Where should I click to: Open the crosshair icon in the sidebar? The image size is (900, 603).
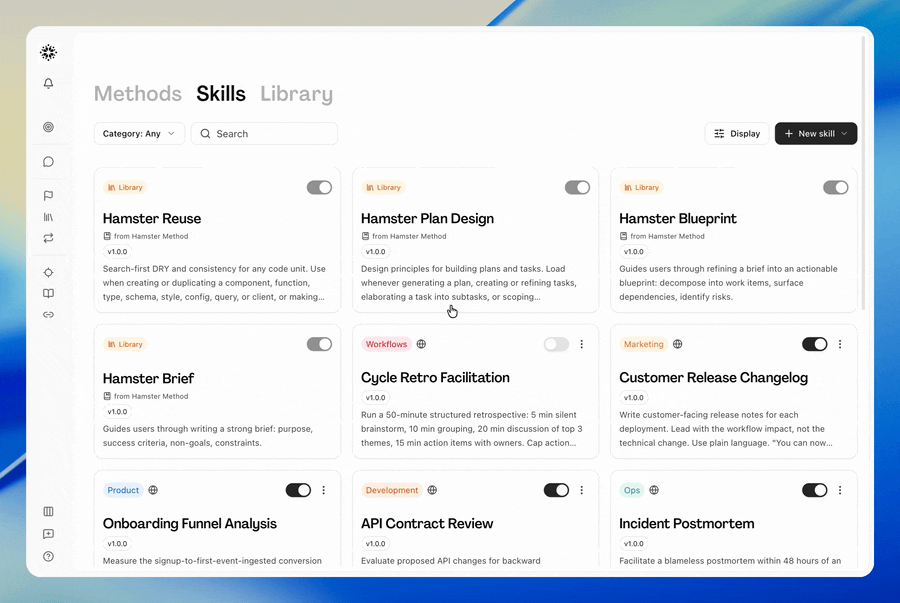pyautogui.click(x=48, y=273)
